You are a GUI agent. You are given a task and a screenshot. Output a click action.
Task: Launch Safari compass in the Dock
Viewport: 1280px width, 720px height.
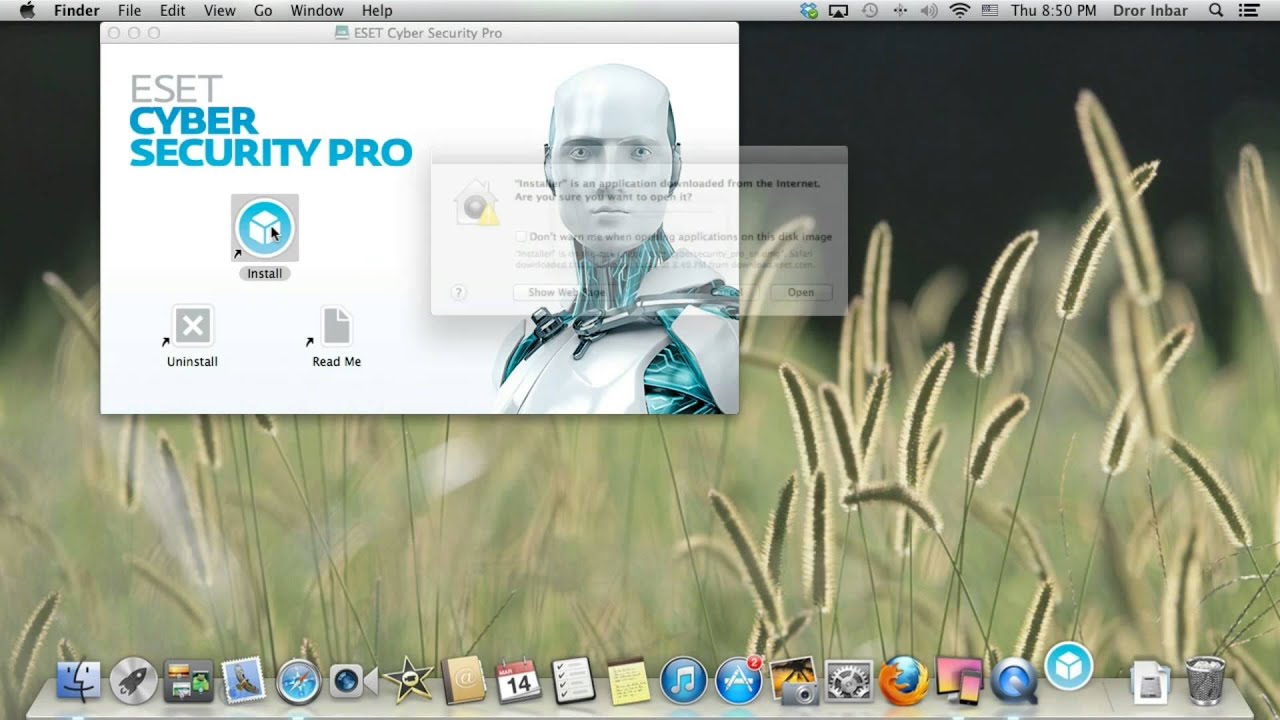point(298,681)
